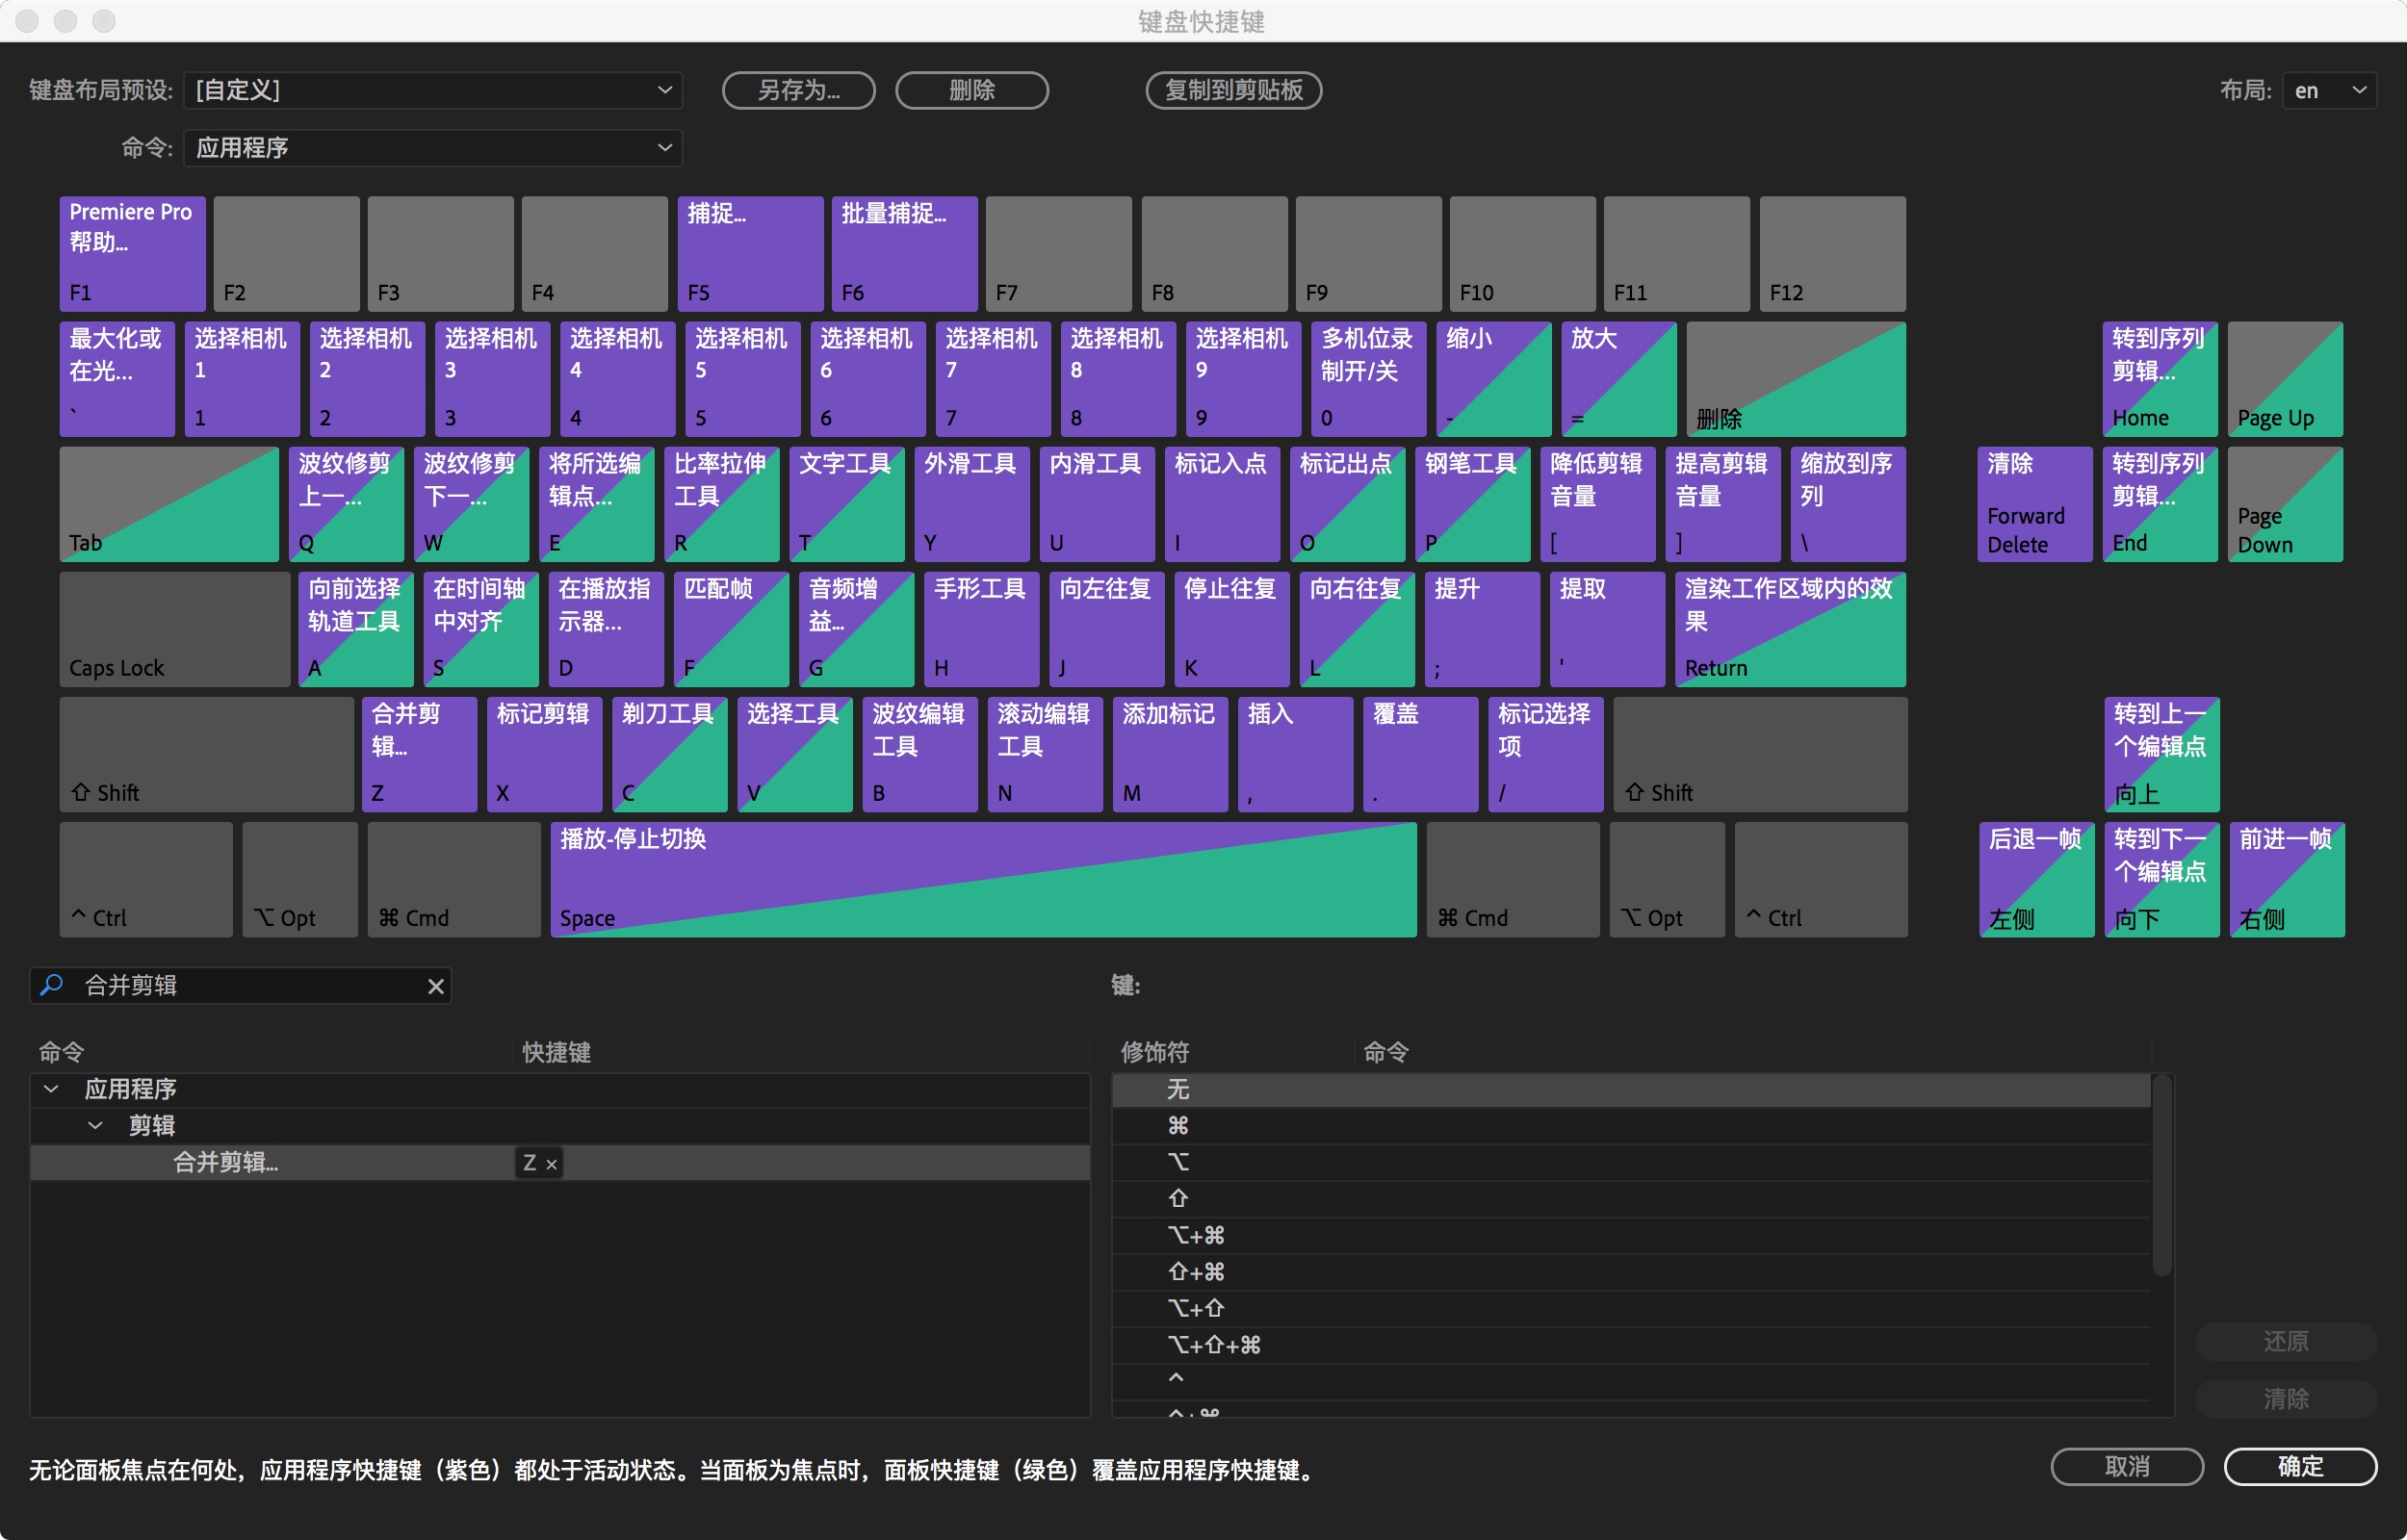Click the F1 key Premiere Pro 帮助
This screenshot has width=2407, height=1540.
click(x=132, y=253)
